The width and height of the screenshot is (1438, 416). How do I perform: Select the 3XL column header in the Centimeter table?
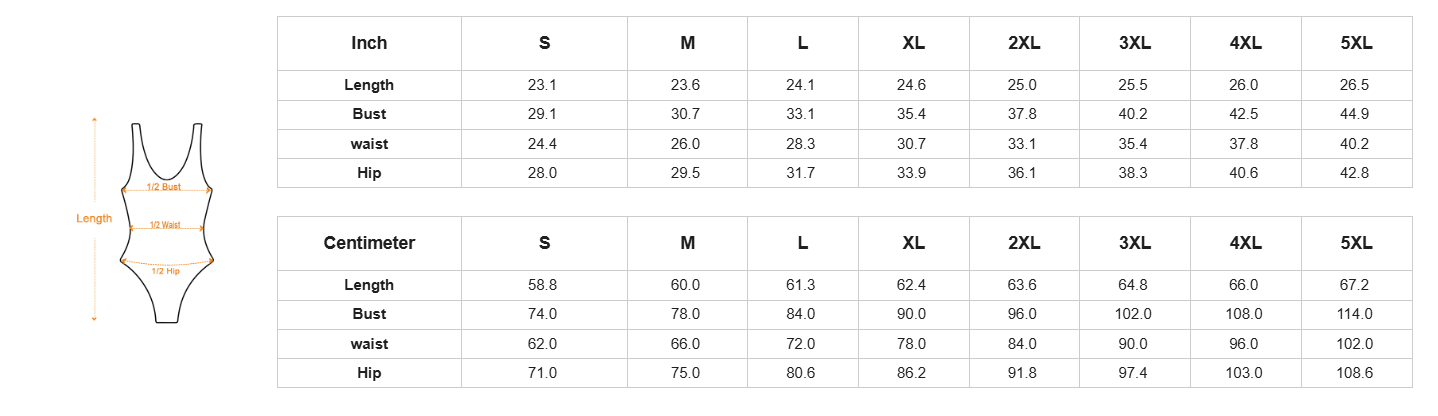(1135, 243)
